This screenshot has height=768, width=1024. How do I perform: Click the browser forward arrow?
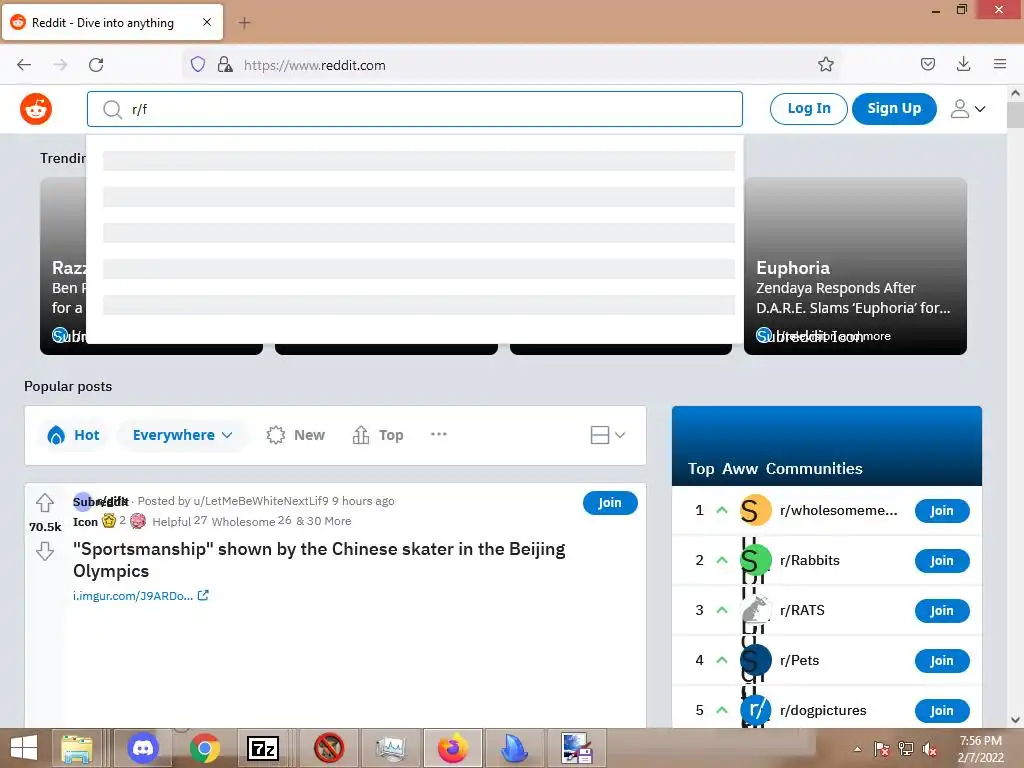(x=60, y=65)
